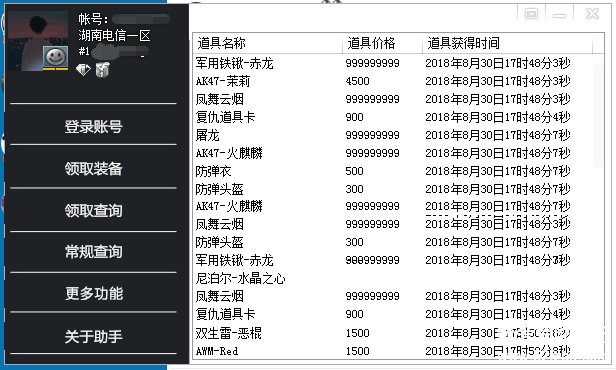This screenshot has width=616, height=370.
Task: Sort by the 道具获得时间 column header
Action: pos(507,43)
